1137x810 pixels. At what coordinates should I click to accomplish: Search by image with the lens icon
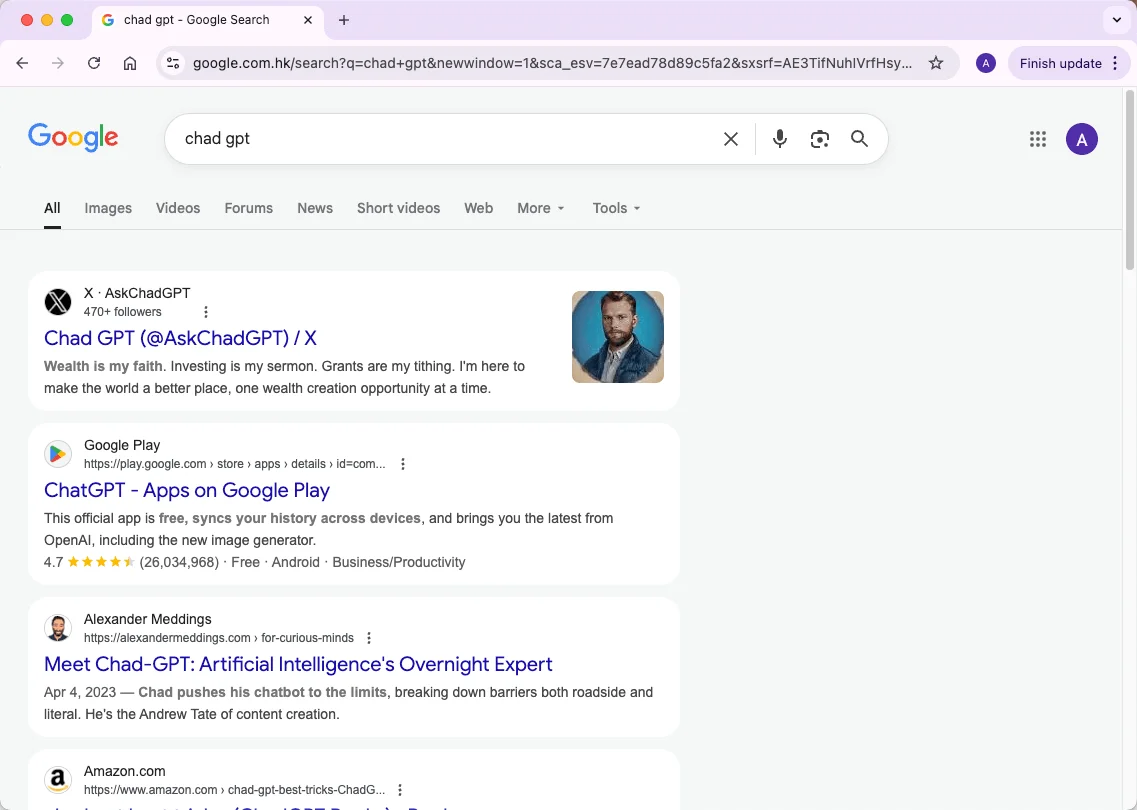[x=819, y=139]
